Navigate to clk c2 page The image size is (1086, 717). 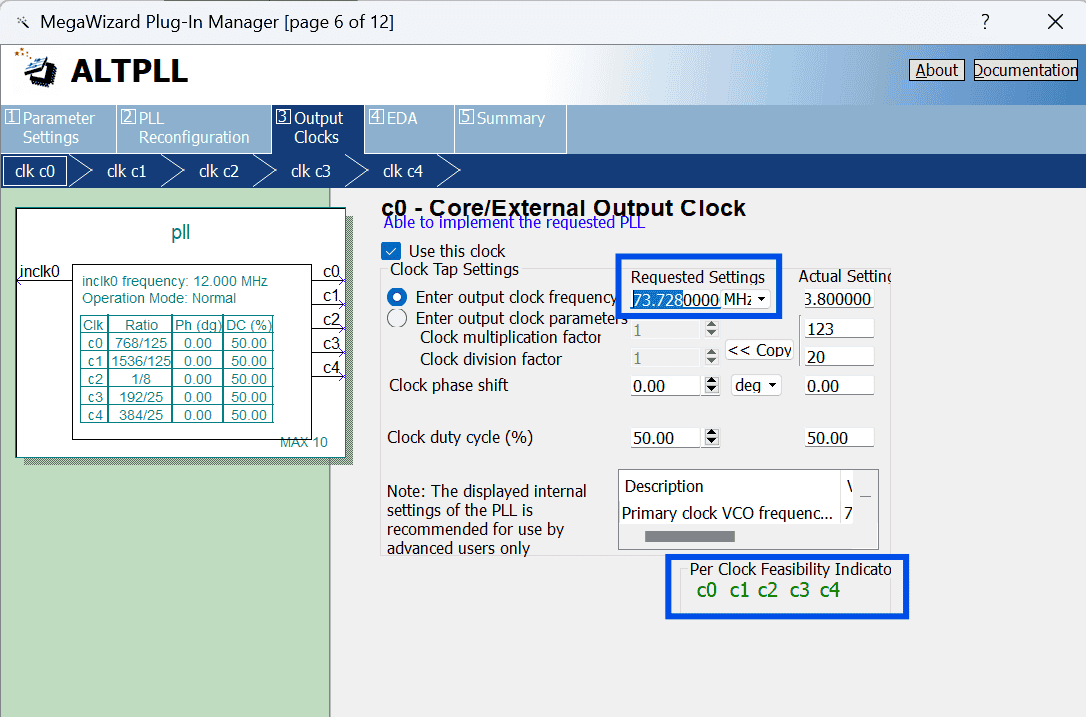219,171
